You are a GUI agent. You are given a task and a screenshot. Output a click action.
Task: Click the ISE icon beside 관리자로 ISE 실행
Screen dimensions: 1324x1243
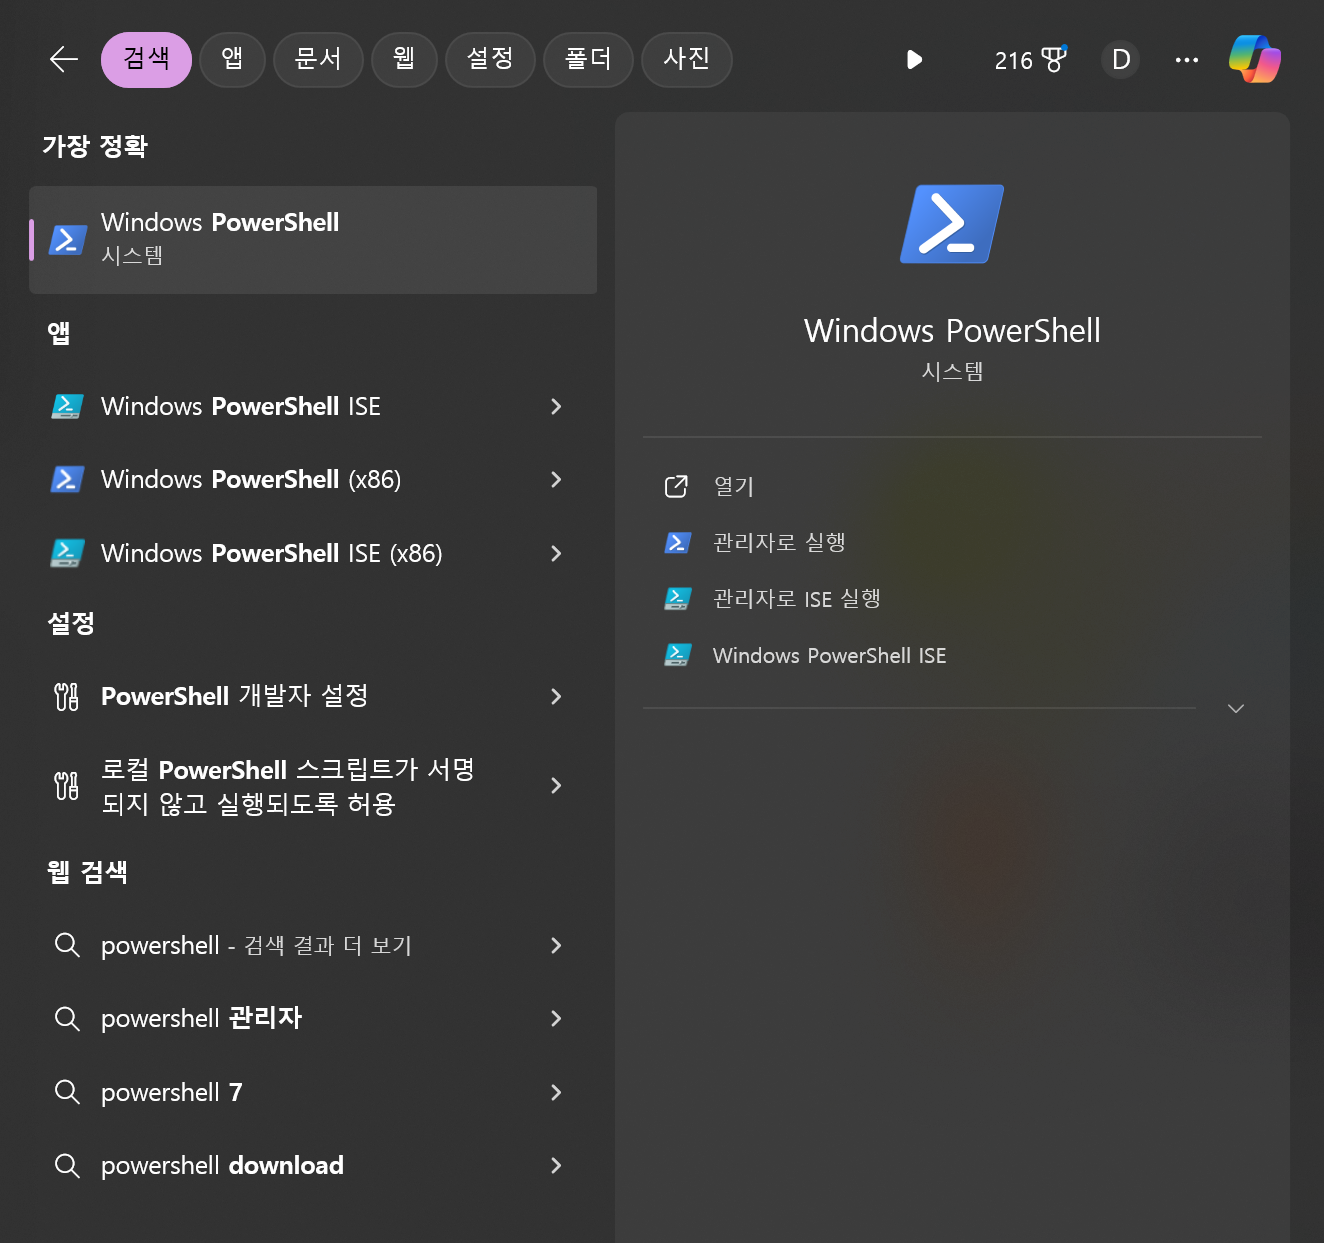pos(677,599)
